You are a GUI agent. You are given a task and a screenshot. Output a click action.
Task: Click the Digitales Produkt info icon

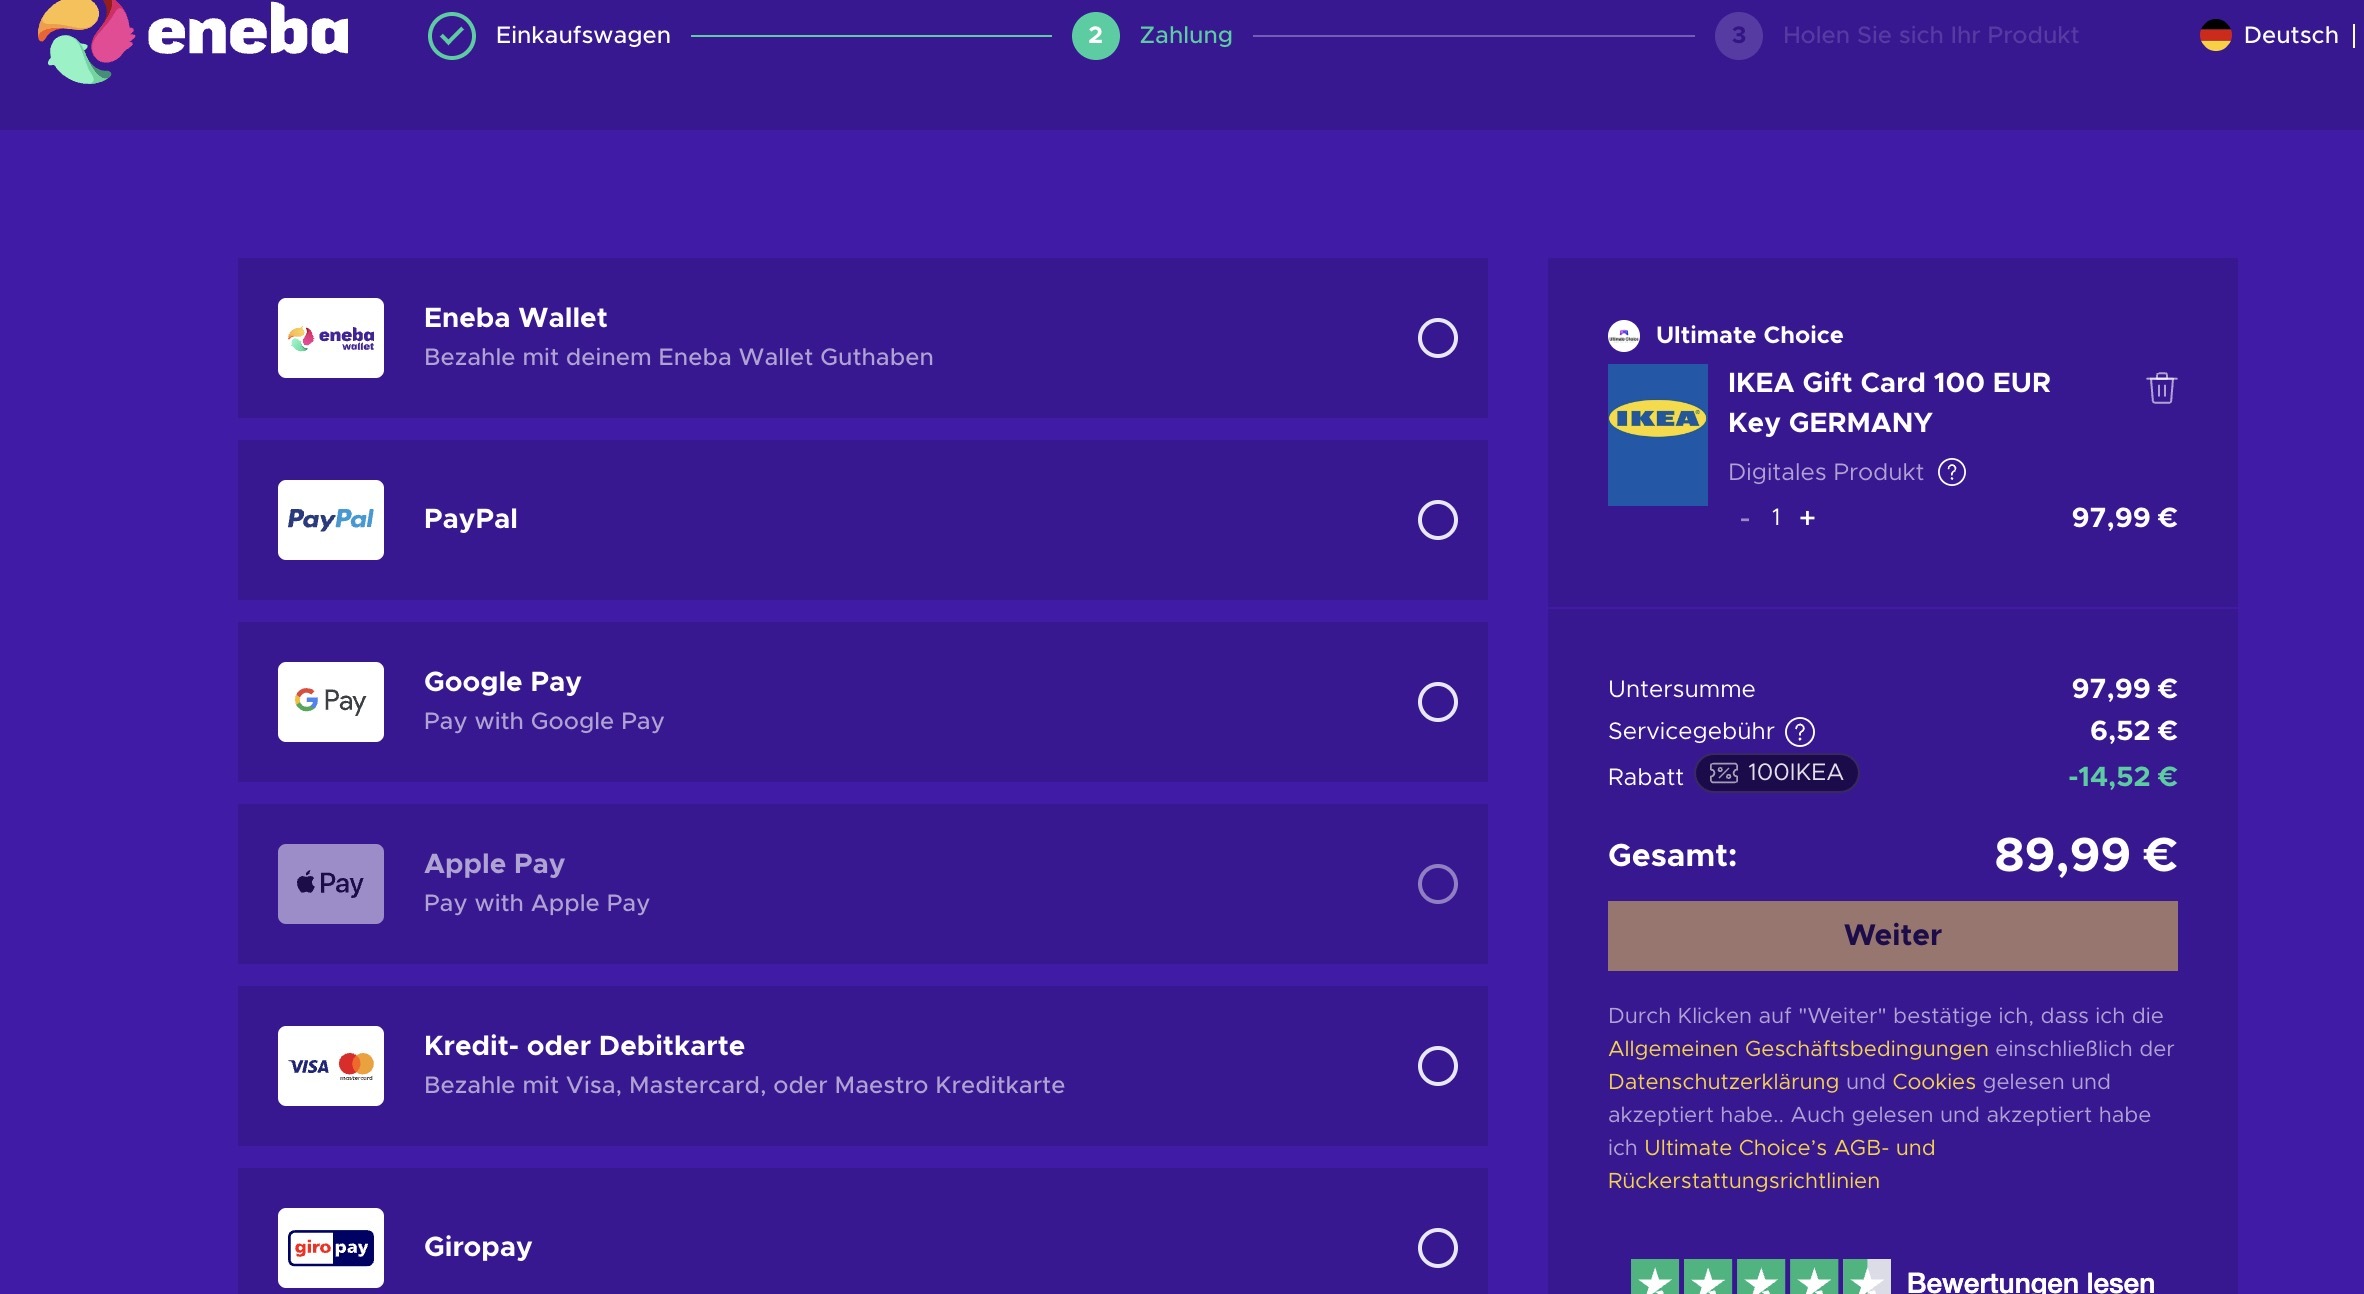click(1951, 472)
